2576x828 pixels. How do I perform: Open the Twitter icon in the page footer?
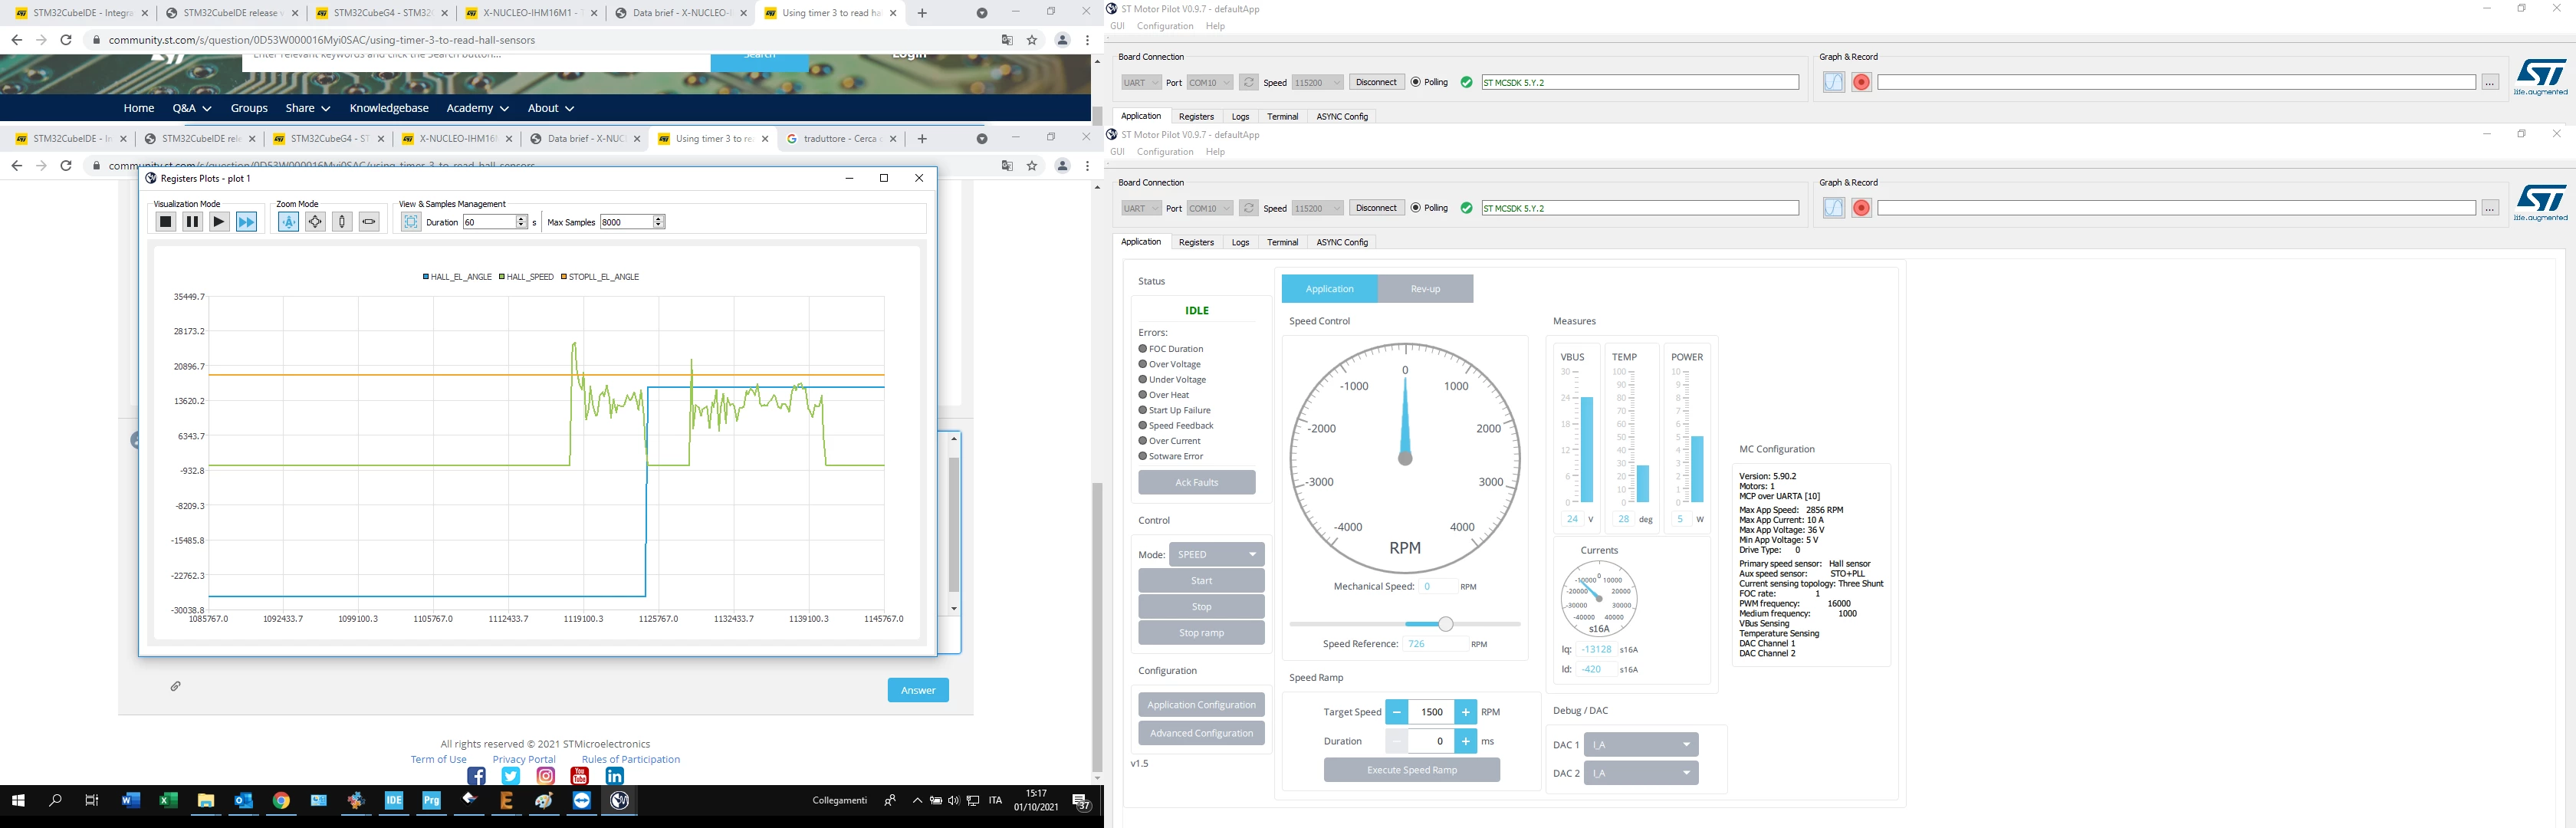(x=511, y=776)
